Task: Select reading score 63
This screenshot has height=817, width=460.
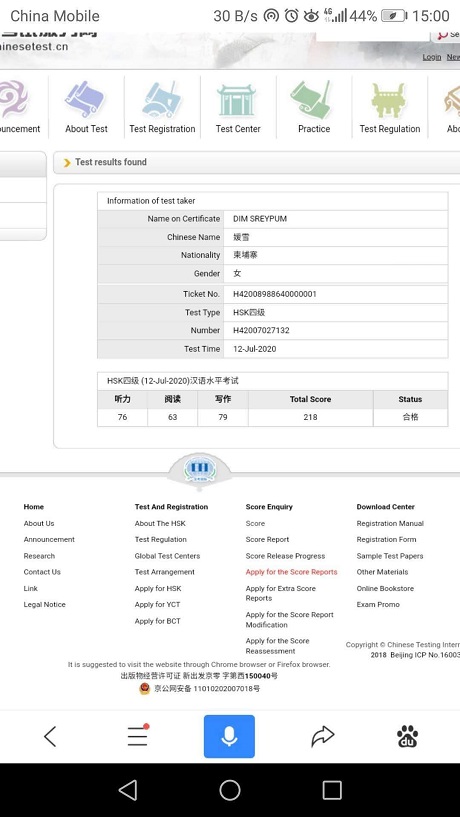Action: [x=172, y=417]
